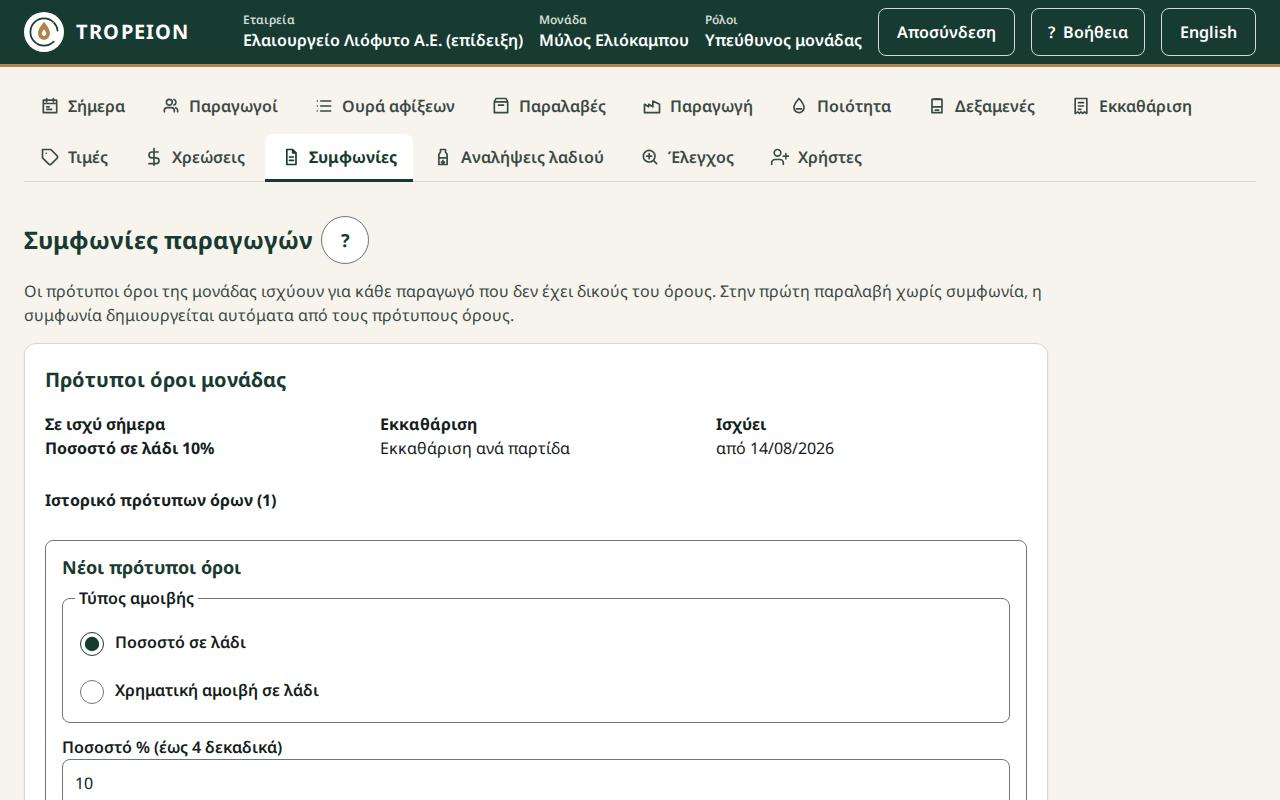Click the Υπεύθυνος μονάδας role text
Screen dimensions: 1280x800
coord(783,41)
